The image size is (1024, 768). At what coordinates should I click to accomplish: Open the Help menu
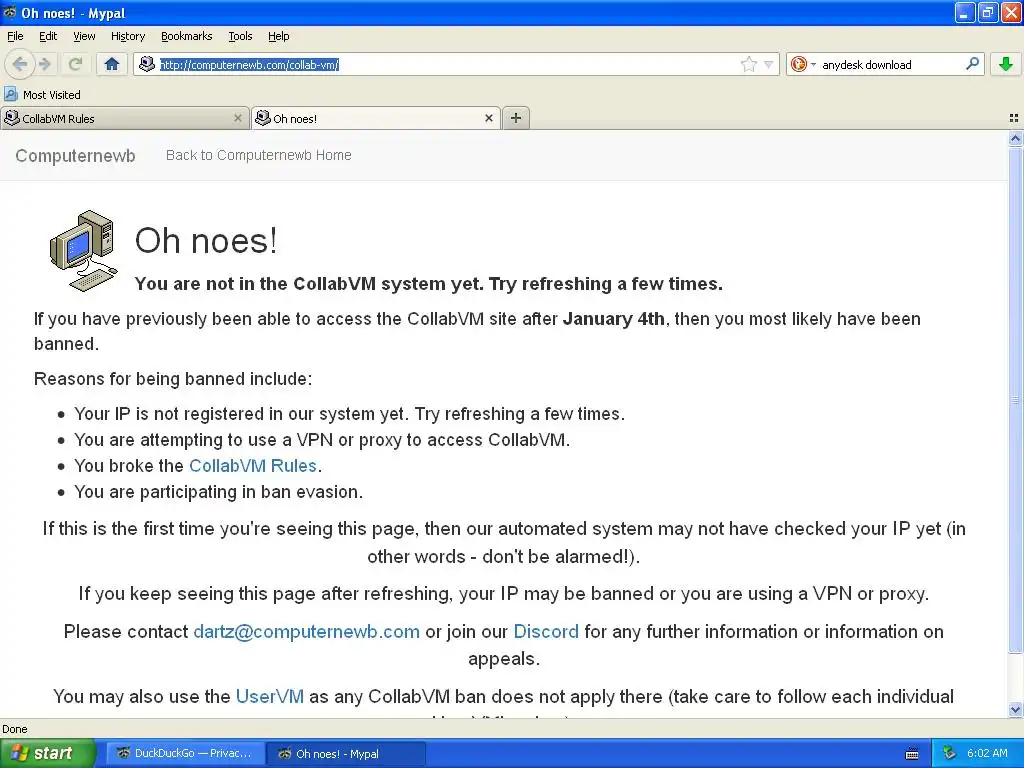point(279,36)
